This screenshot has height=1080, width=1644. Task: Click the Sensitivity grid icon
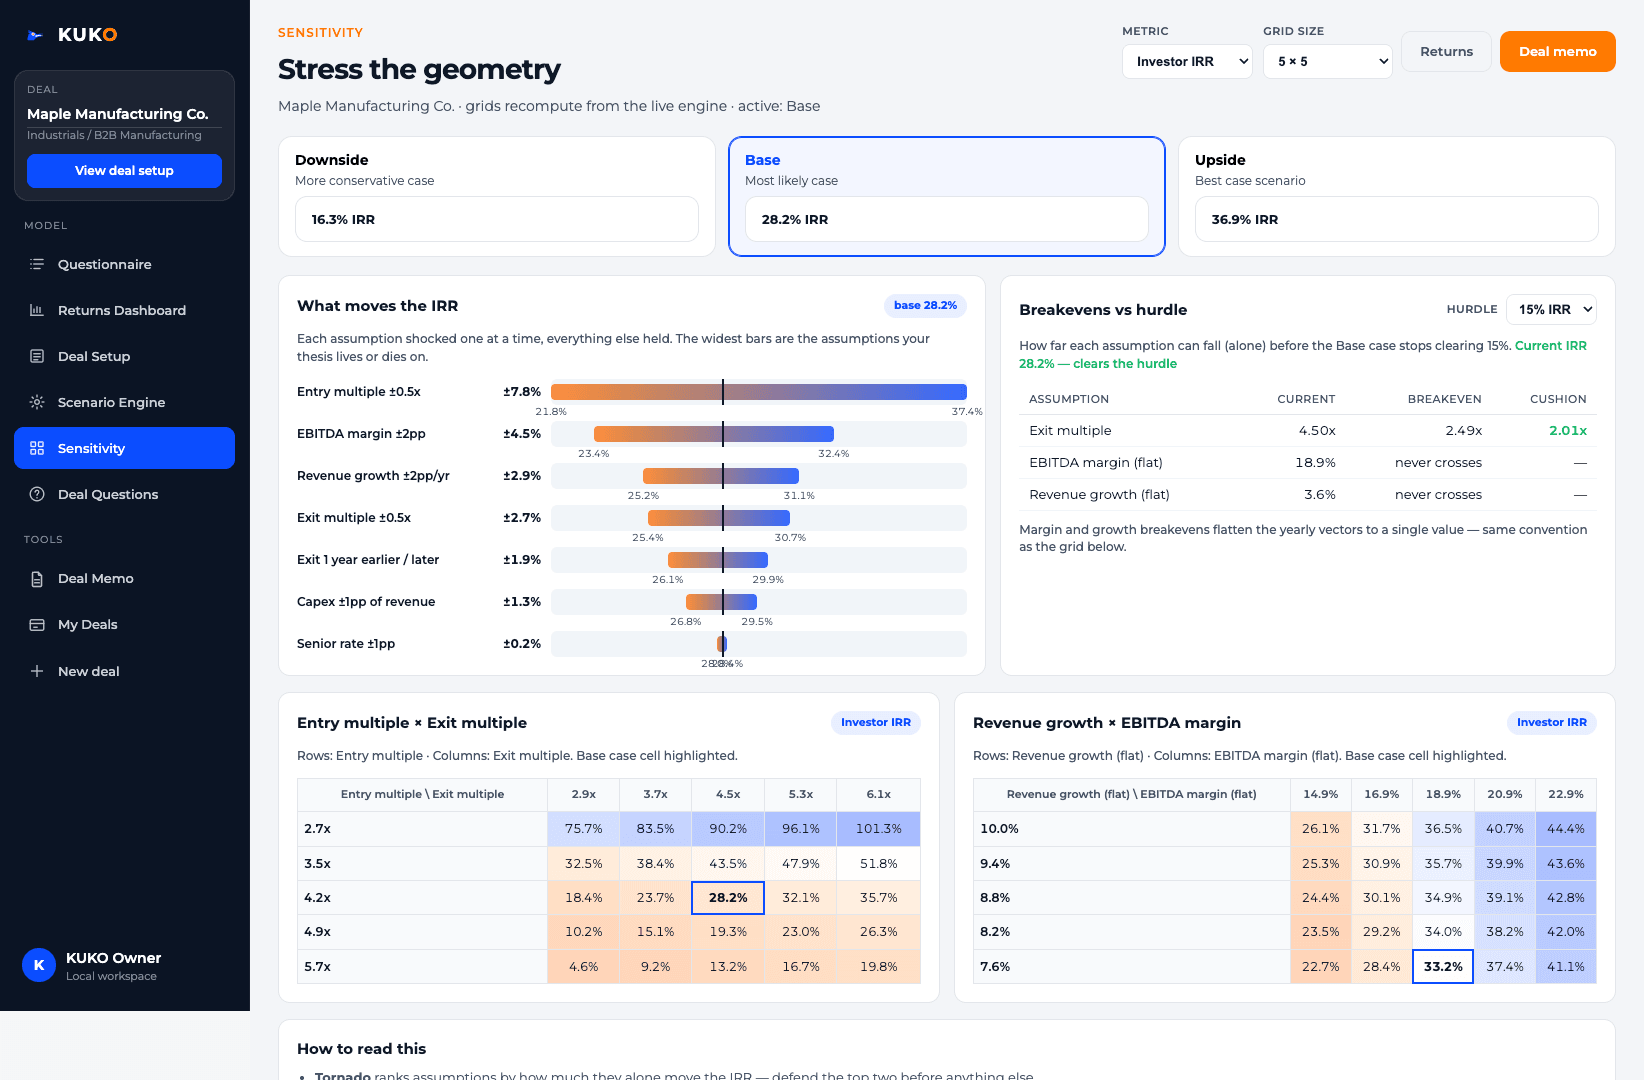37,448
